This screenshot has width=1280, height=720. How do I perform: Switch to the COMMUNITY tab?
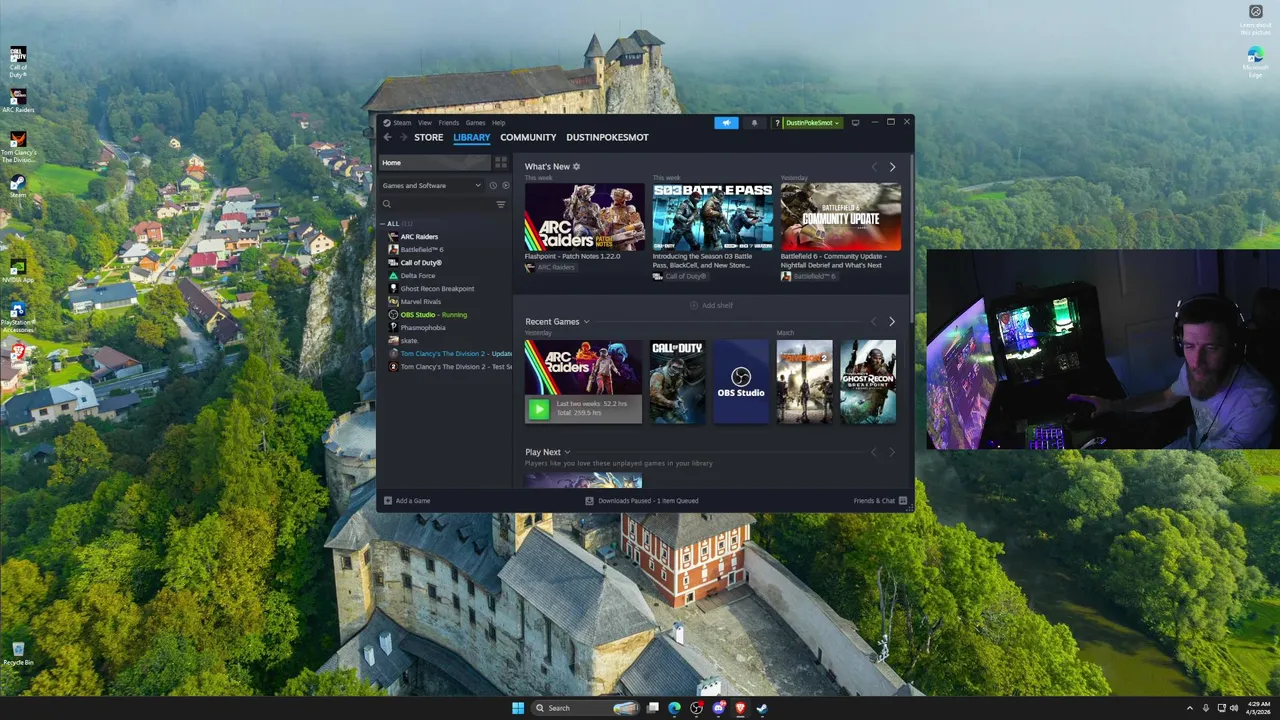[528, 137]
